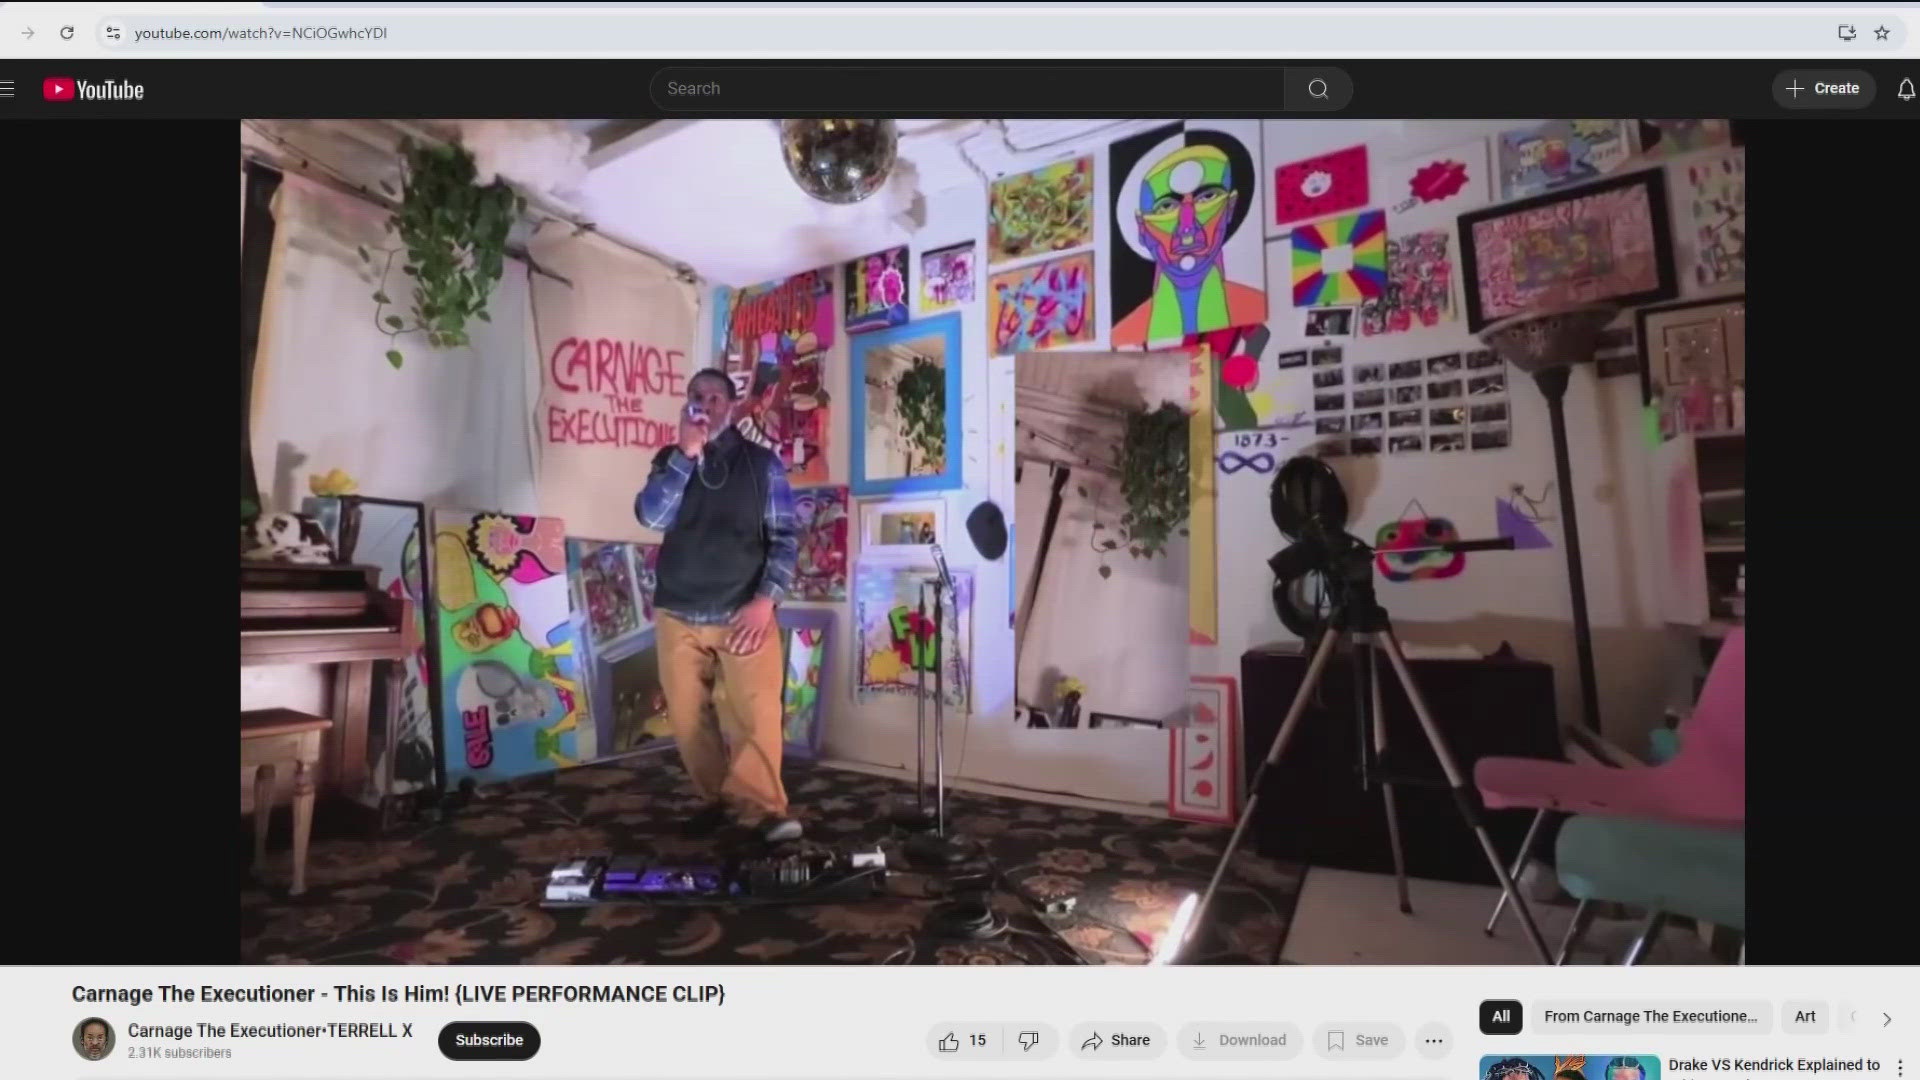Click the browser reload icon
1920x1080 pixels.
(x=67, y=33)
